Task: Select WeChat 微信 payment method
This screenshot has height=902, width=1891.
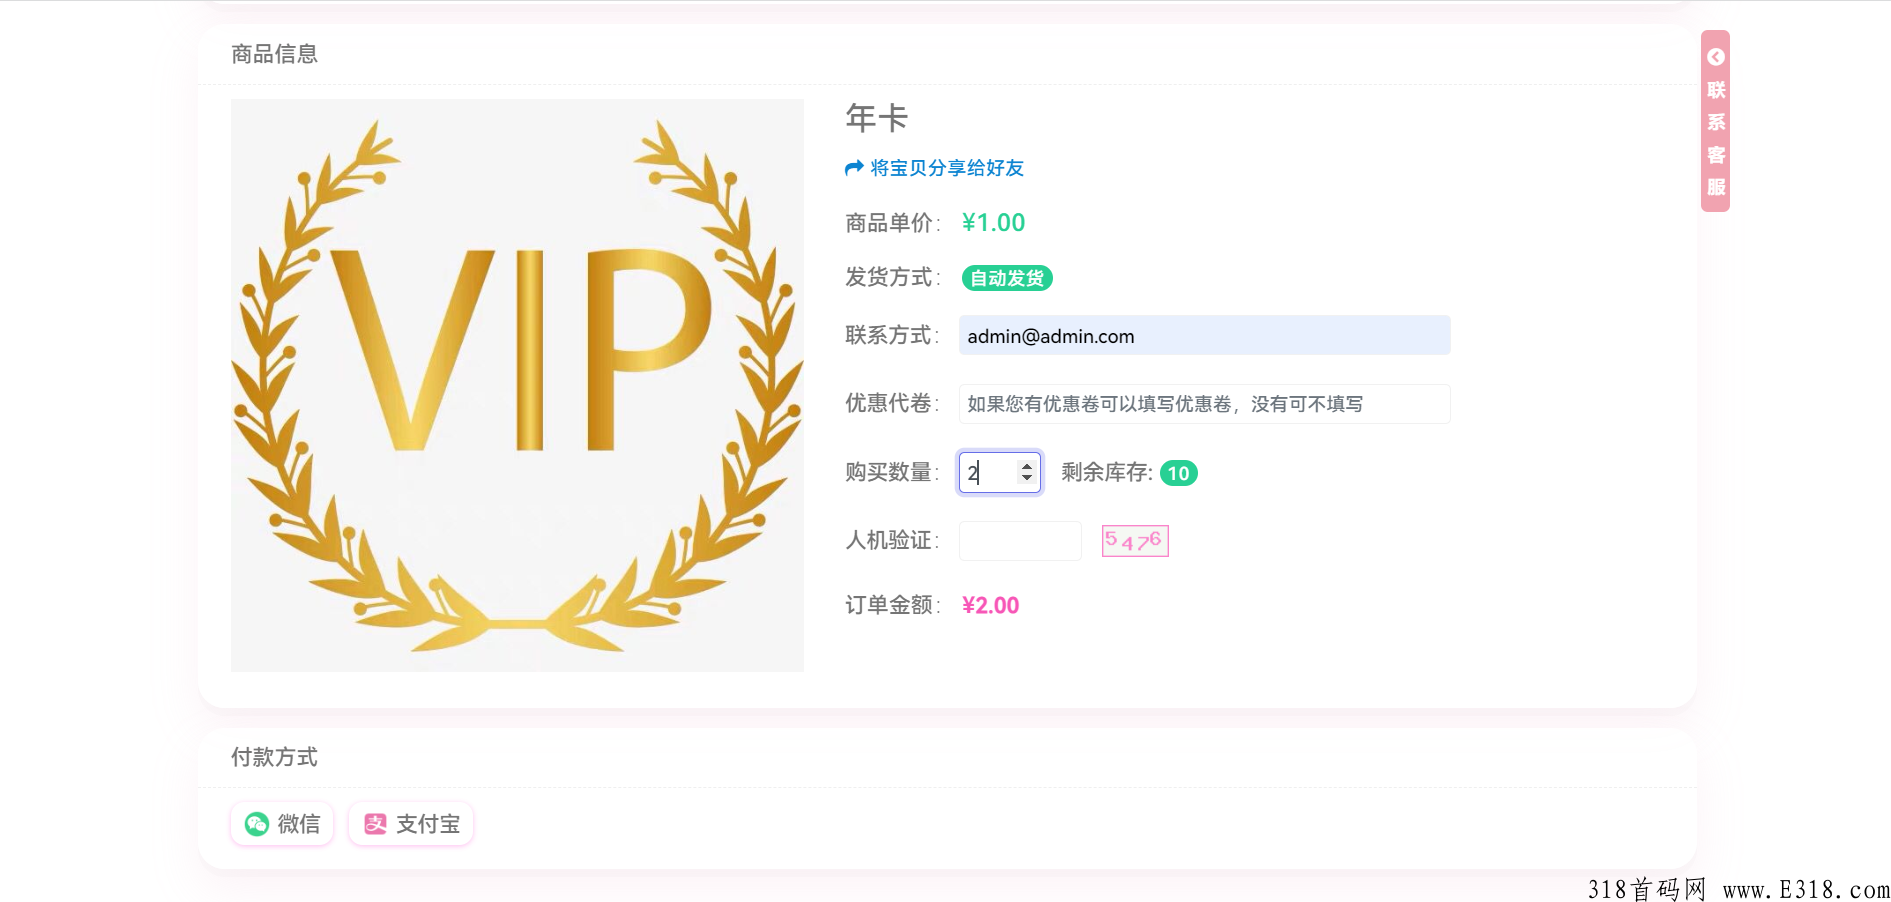Action: tap(282, 824)
